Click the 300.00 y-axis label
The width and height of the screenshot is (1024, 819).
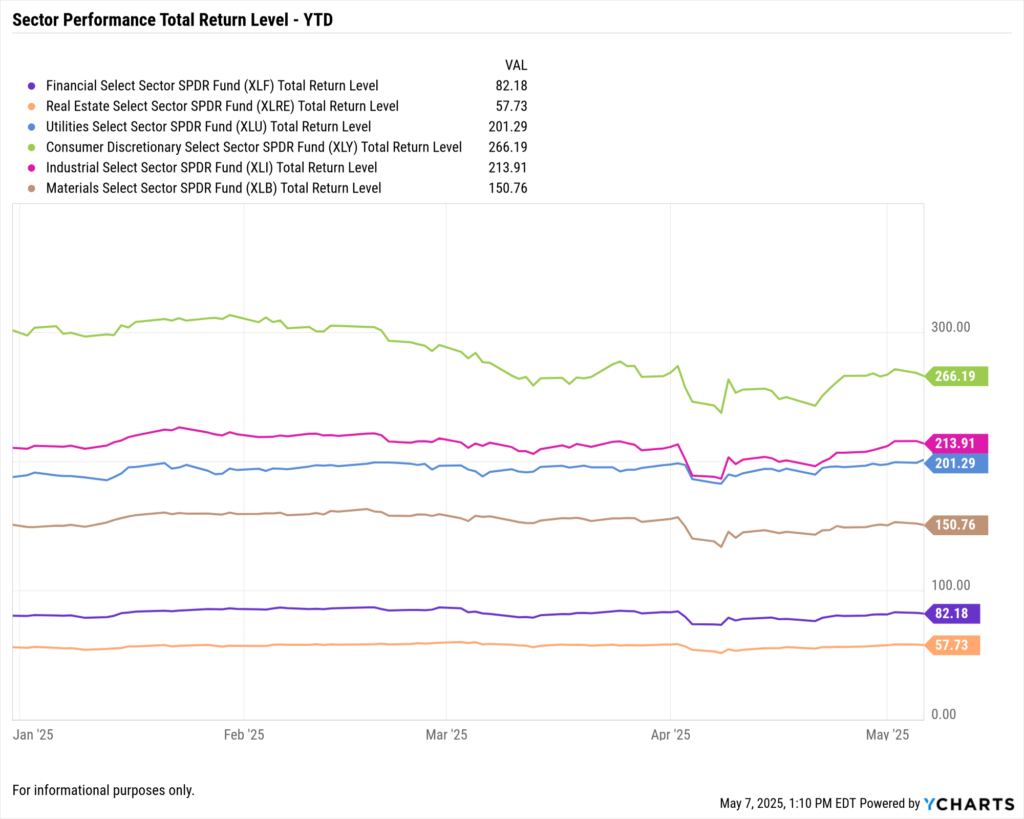coord(951,327)
